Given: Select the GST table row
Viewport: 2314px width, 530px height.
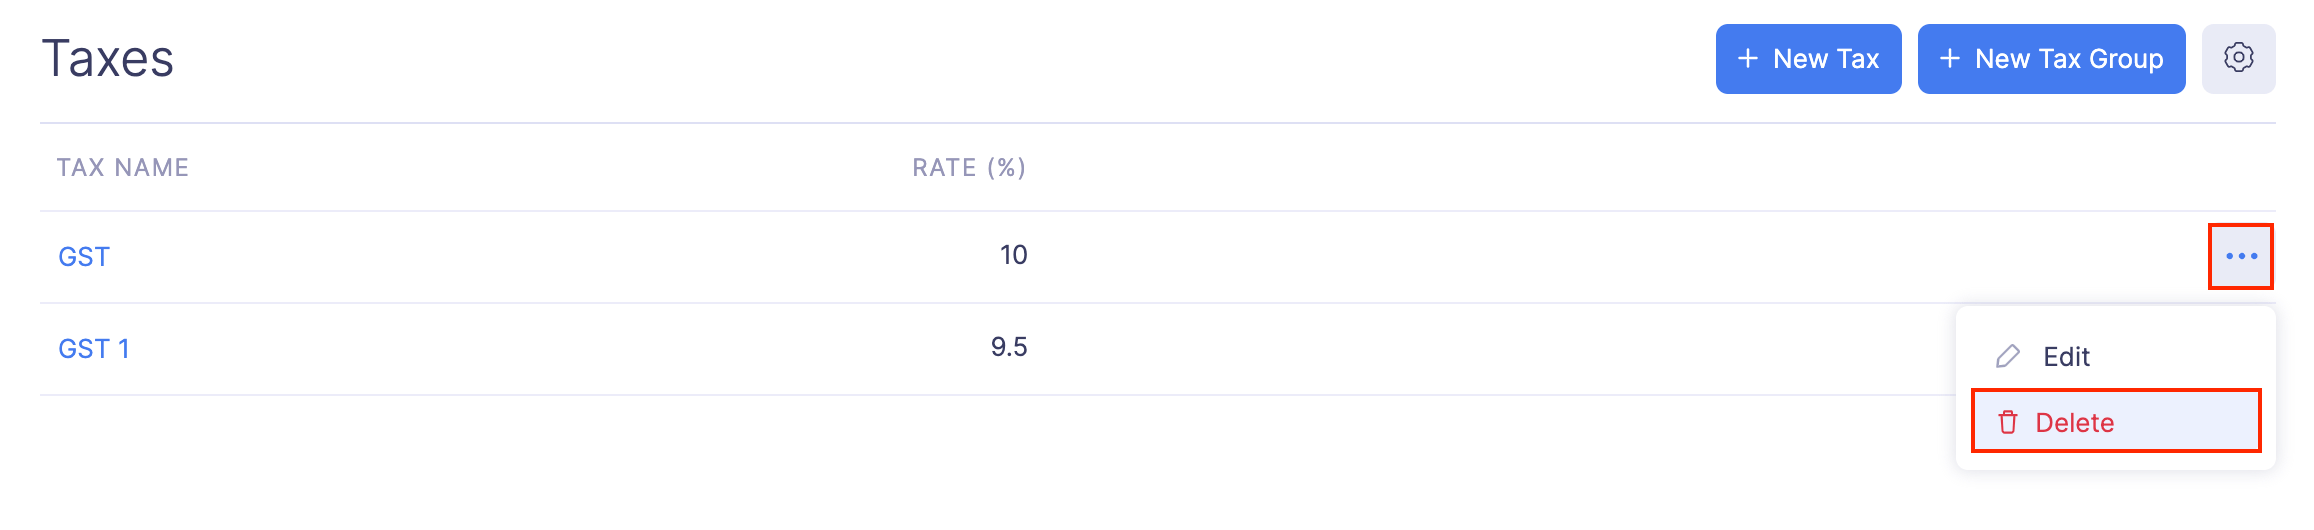Looking at the screenshot, I should [x=1400, y=257].
